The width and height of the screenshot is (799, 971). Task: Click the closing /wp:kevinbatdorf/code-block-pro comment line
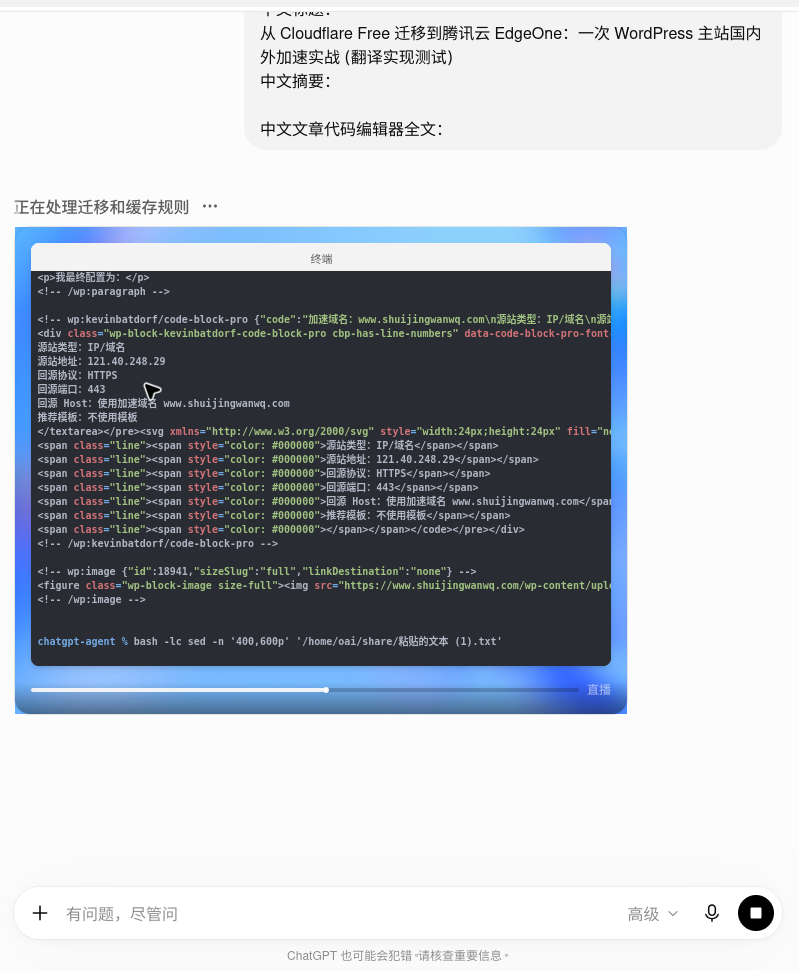[x=157, y=543]
